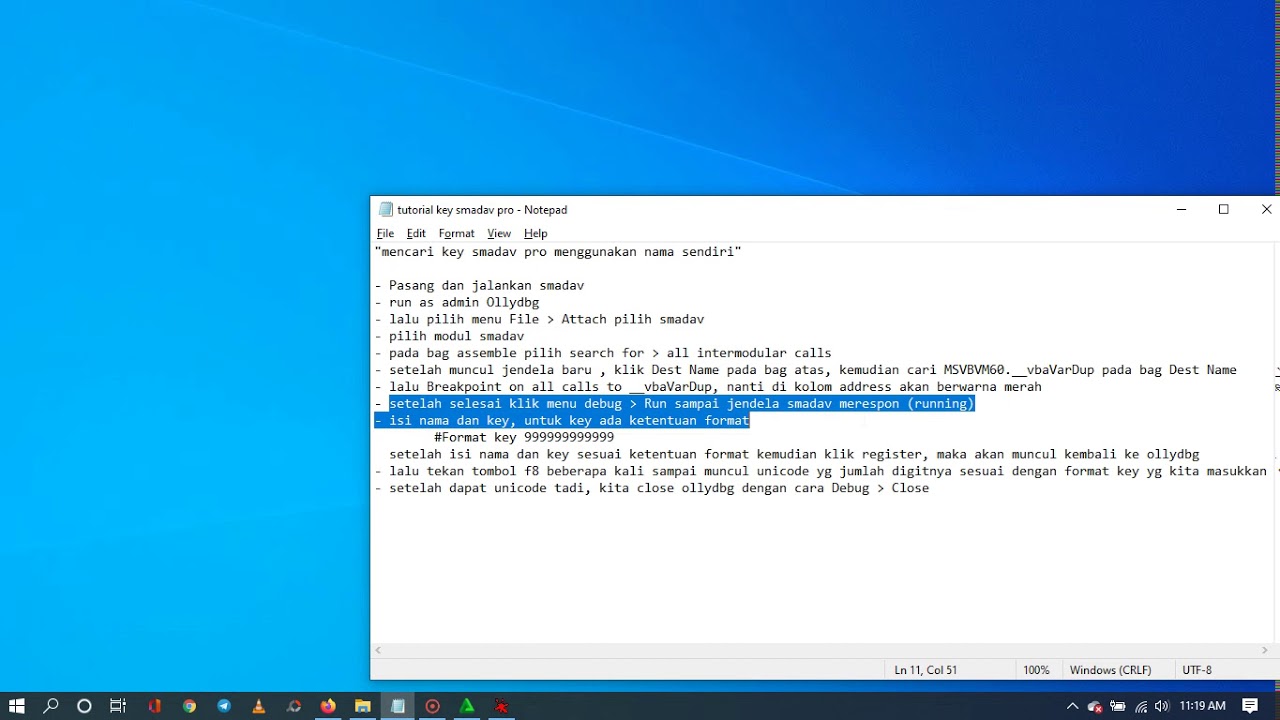The width and height of the screenshot is (1280, 720).
Task: Open volume speaker tray icon
Action: tap(1162, 706)
